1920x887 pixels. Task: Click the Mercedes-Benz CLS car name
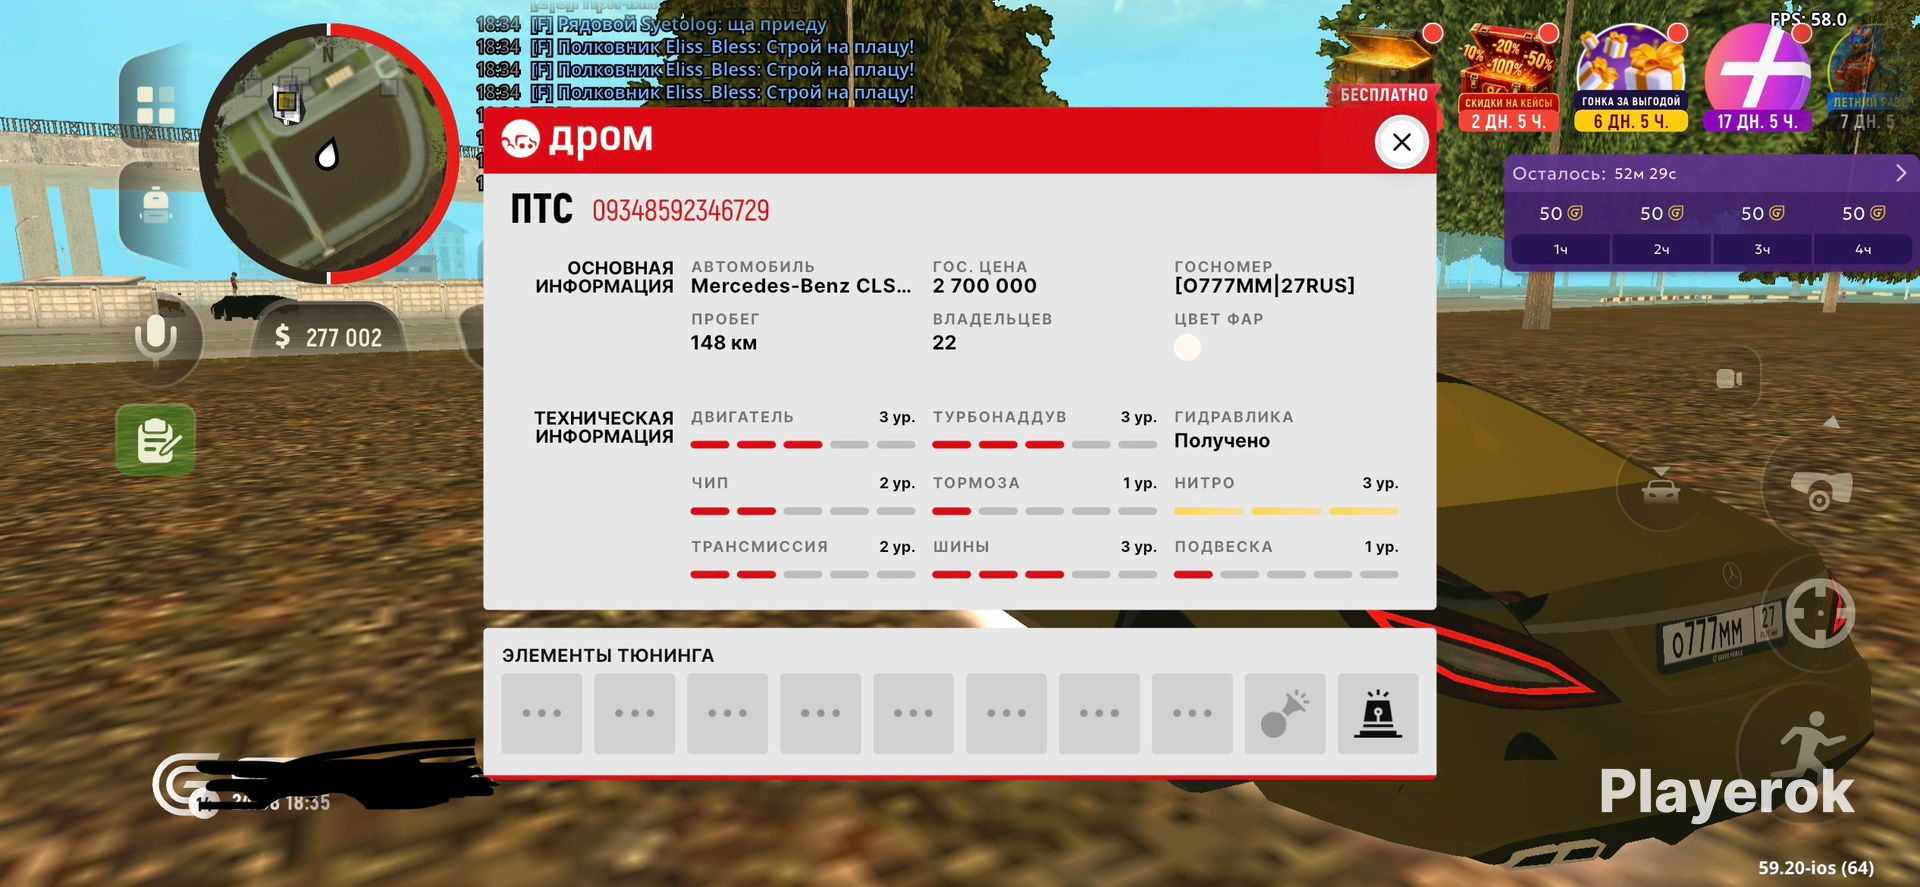(801, 286)
